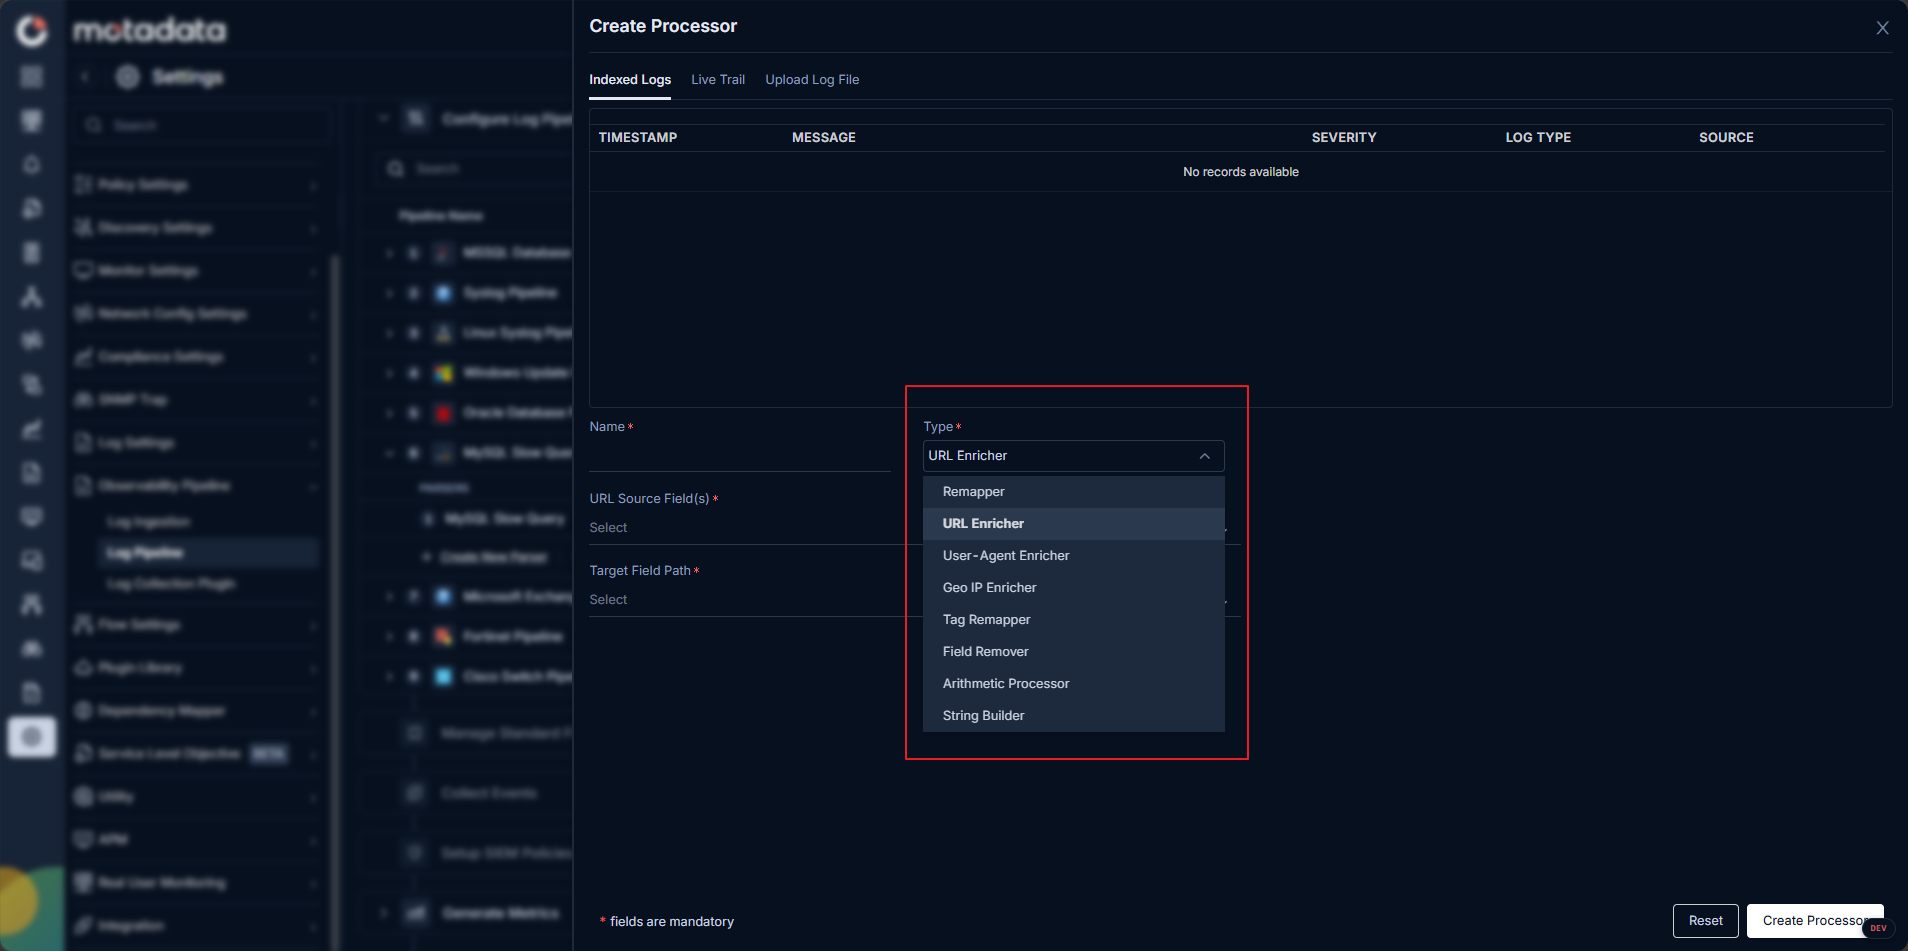This screenshot has width=1908, height=951.
Task: Choose String Builder processor type
Action: (x=1073, y=716)
